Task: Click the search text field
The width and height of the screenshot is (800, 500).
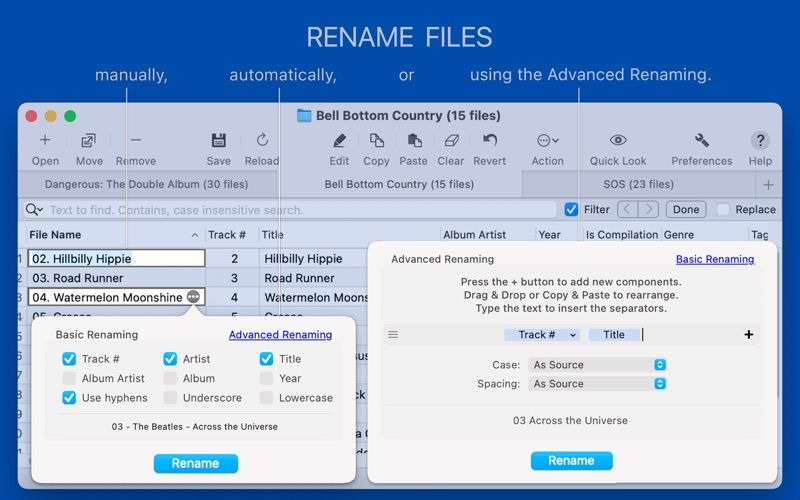Action: coord(301,210)
